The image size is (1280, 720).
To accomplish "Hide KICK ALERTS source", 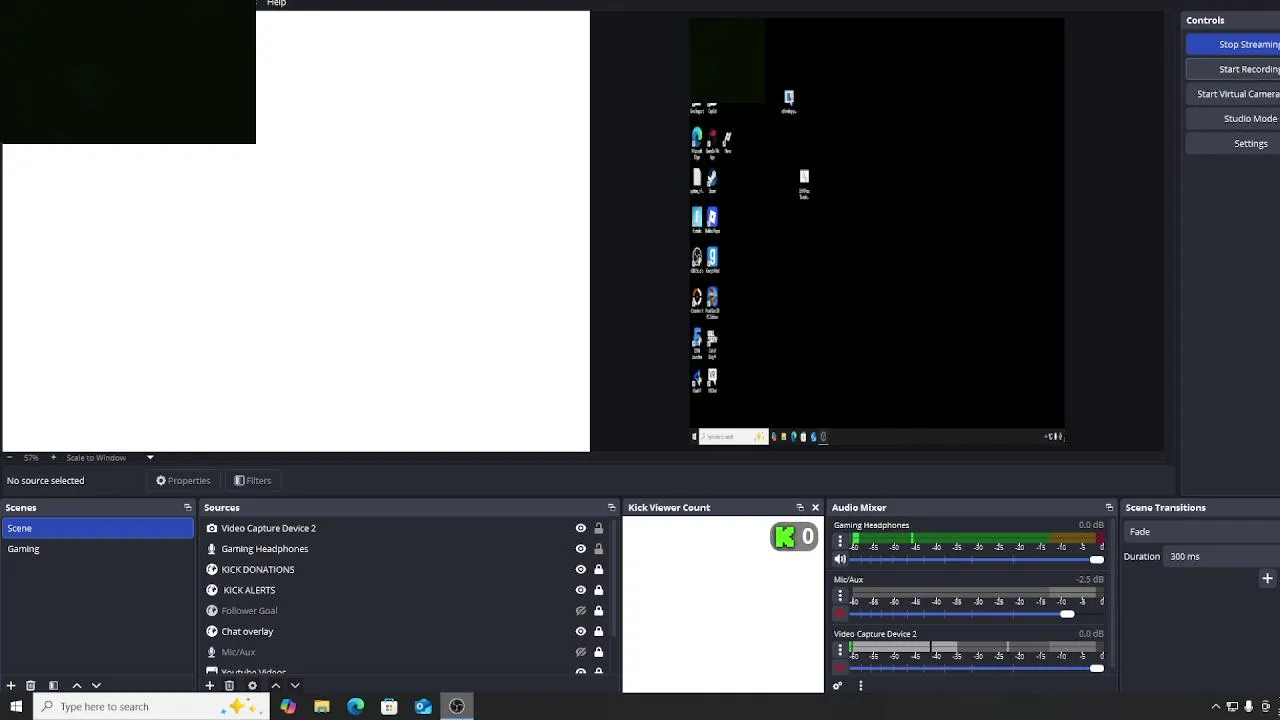I will 580,590.
